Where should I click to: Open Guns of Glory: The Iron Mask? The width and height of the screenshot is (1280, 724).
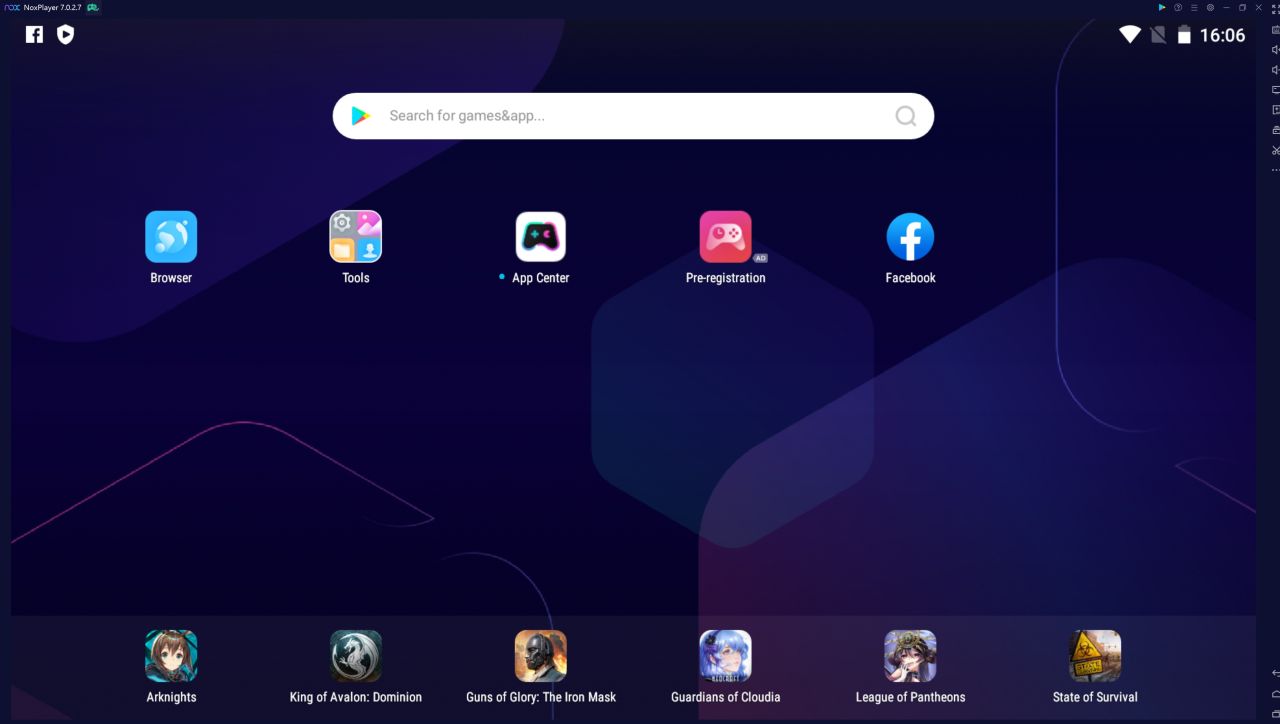click(541, 656)
